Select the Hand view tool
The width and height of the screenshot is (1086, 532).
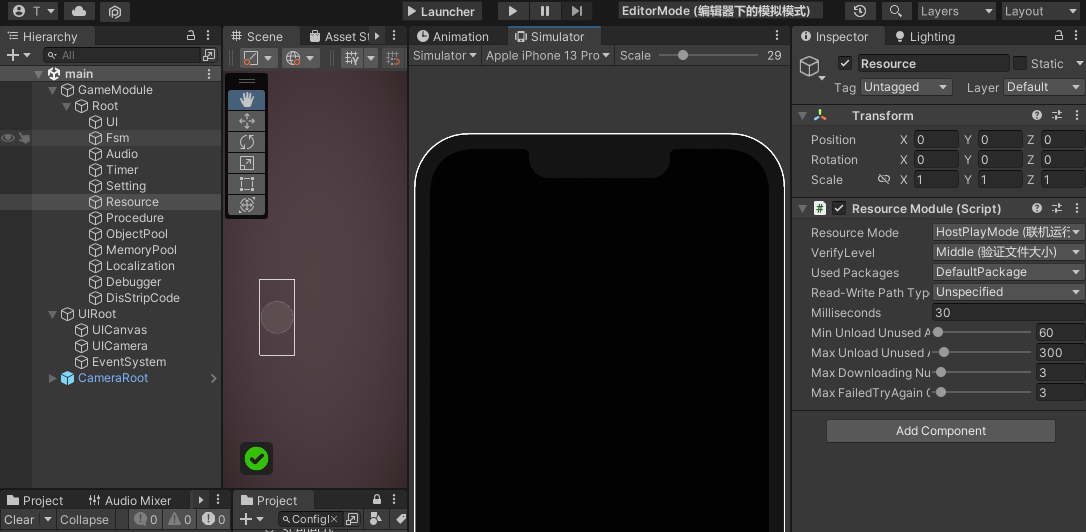247,100
